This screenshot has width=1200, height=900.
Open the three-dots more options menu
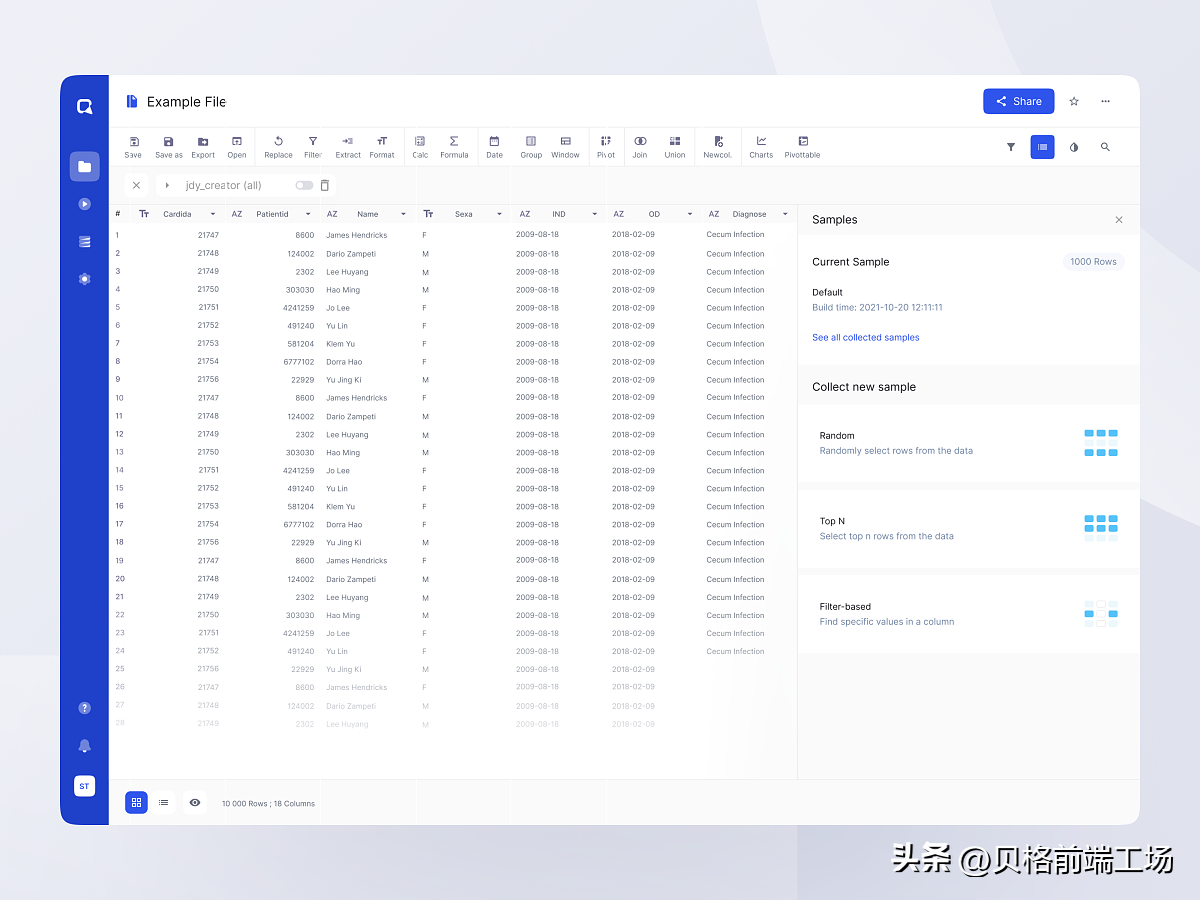1105,101
